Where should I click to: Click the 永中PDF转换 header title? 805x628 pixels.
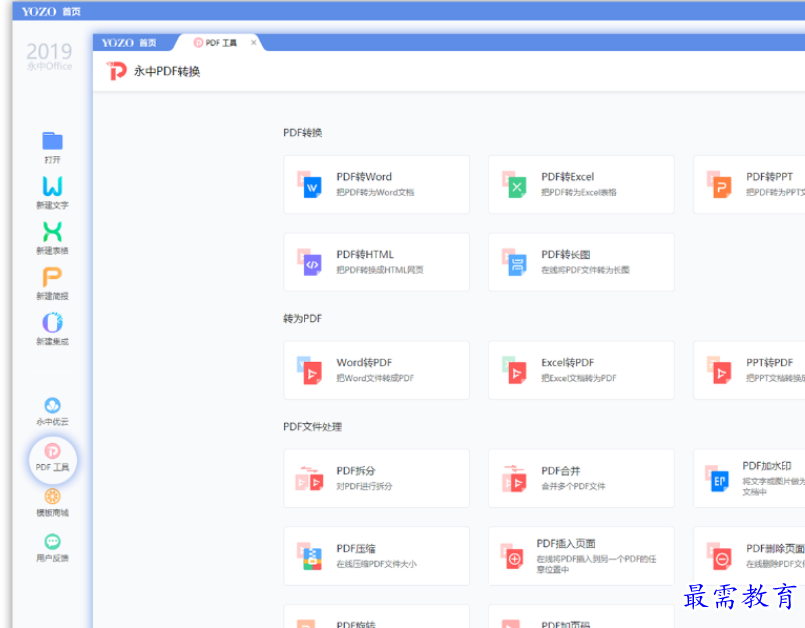pos(167,71)
